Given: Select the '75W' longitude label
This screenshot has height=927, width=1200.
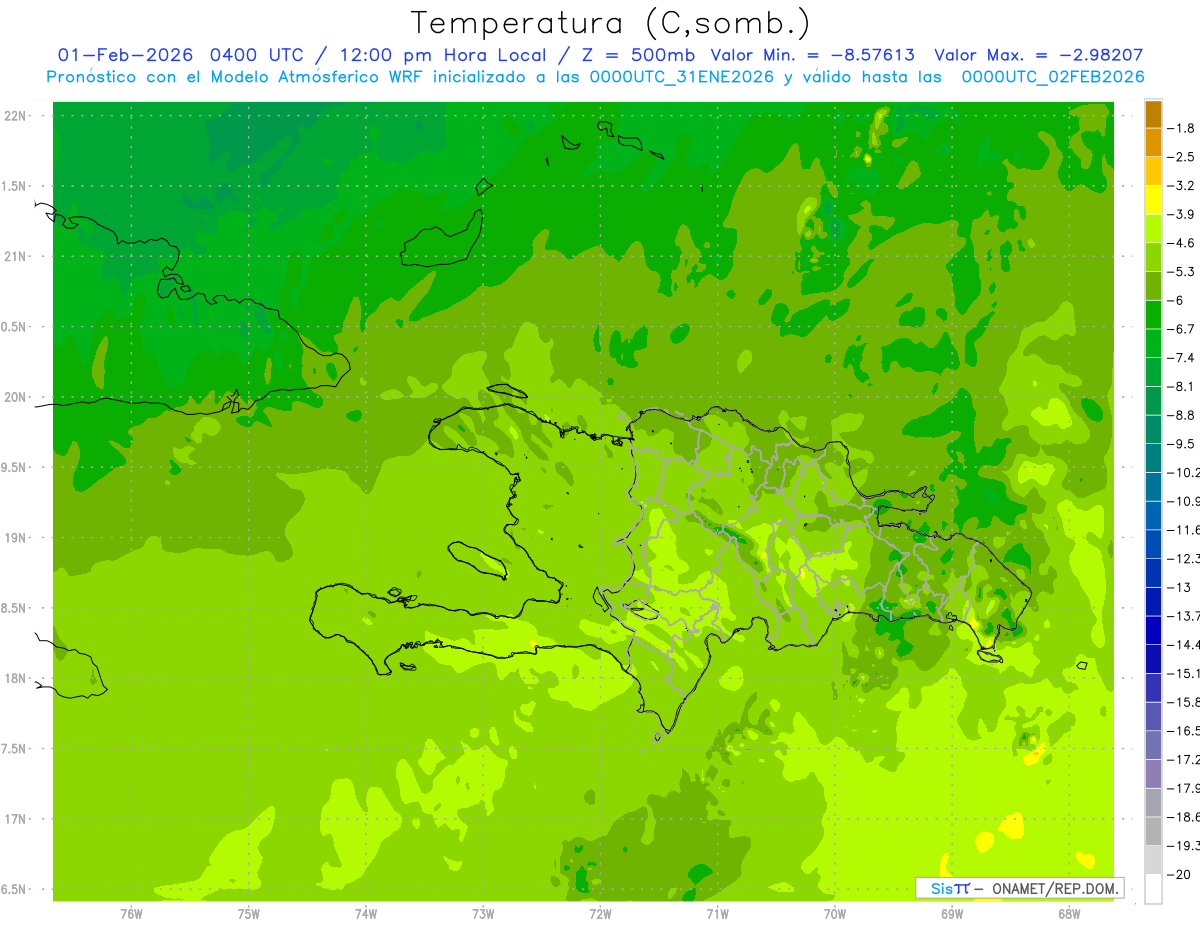Looking at the screenshot, I should 249,914.
